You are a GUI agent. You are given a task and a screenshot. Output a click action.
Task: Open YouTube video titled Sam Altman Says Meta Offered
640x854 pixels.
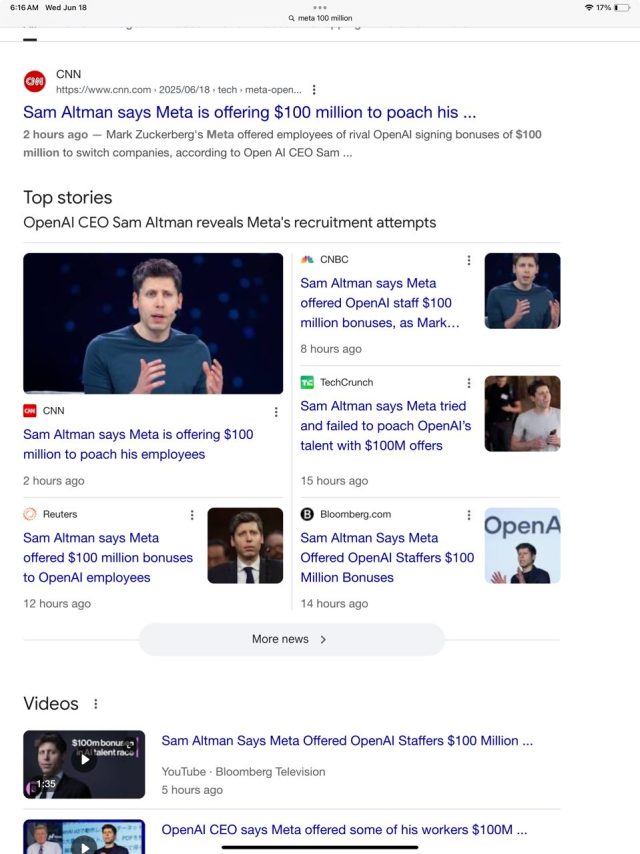(346, 741)
